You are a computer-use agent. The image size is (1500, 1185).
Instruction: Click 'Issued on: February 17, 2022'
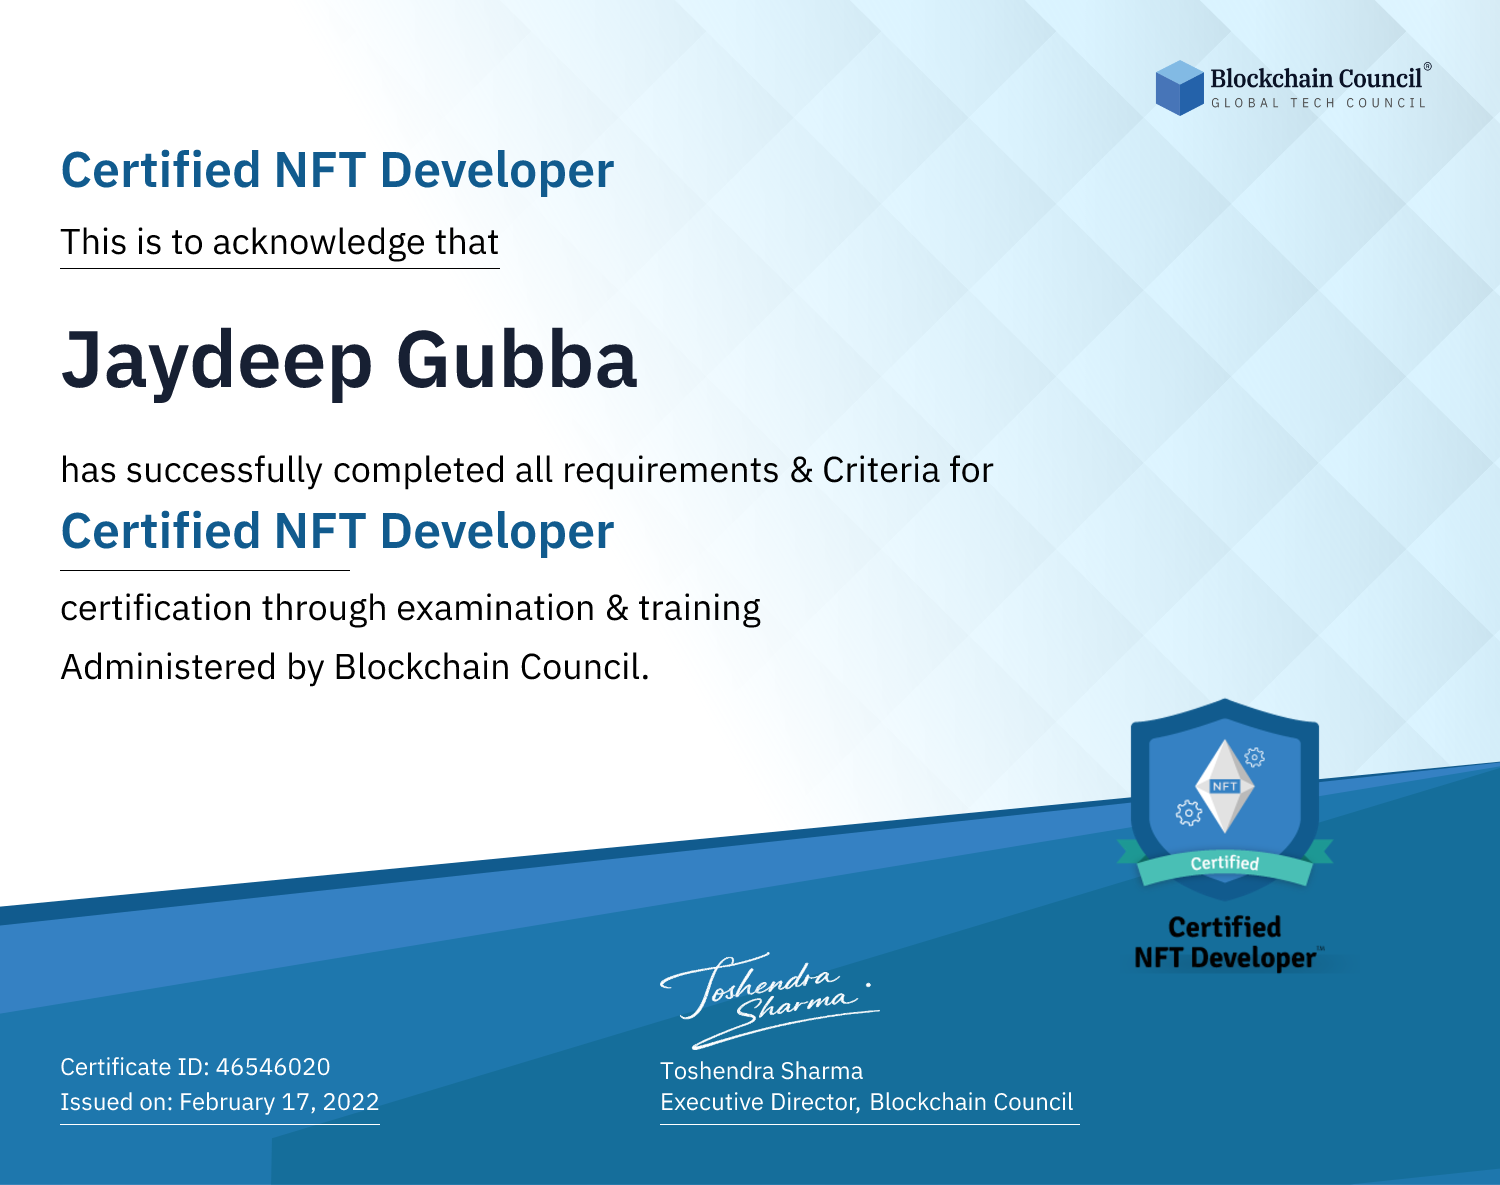pyautogui.click(x=220, y=1102)
